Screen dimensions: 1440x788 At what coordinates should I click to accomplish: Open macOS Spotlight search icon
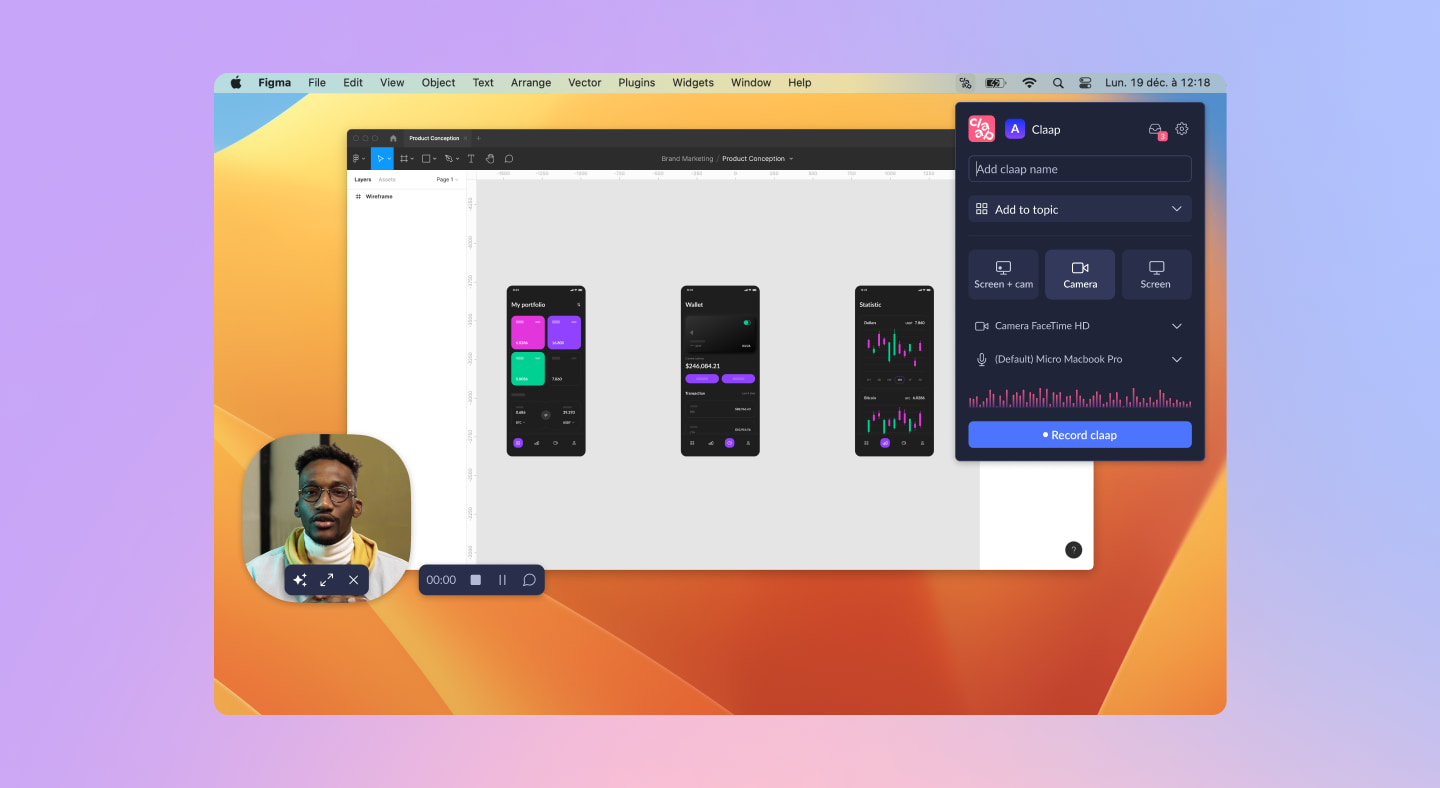tap(1058, 83)
